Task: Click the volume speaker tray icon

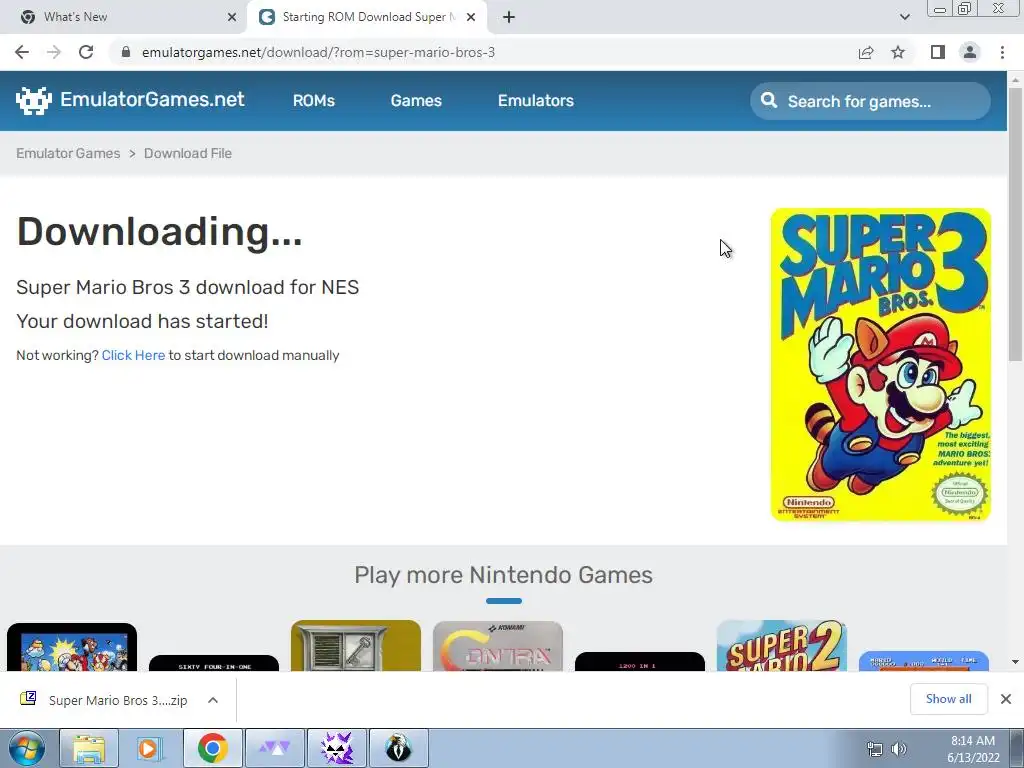Action: tap(899, 749)
